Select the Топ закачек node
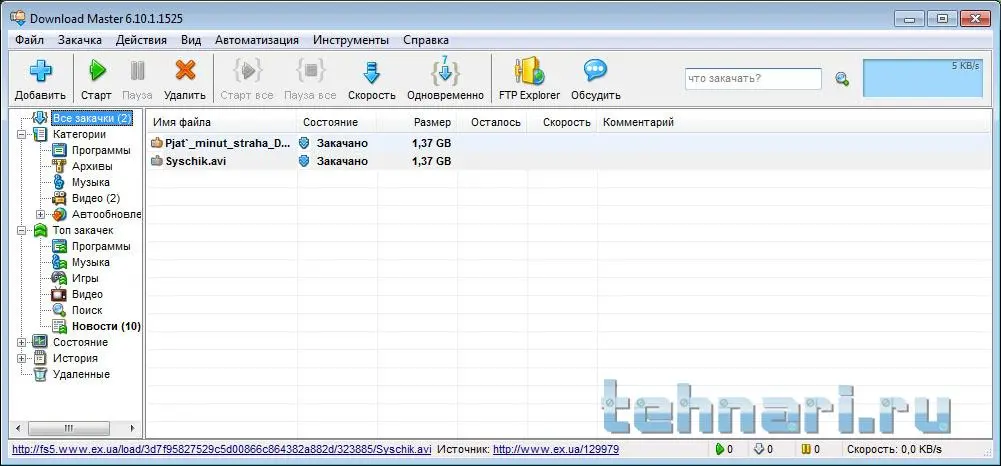Image resolution: width=1001 pixels, height=466 pixels. (83, 230)
